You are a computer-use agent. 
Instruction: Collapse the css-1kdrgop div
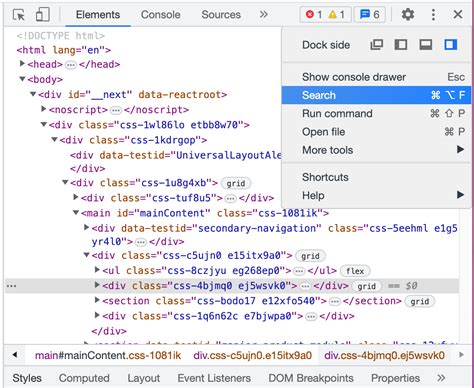coord(54,140)
